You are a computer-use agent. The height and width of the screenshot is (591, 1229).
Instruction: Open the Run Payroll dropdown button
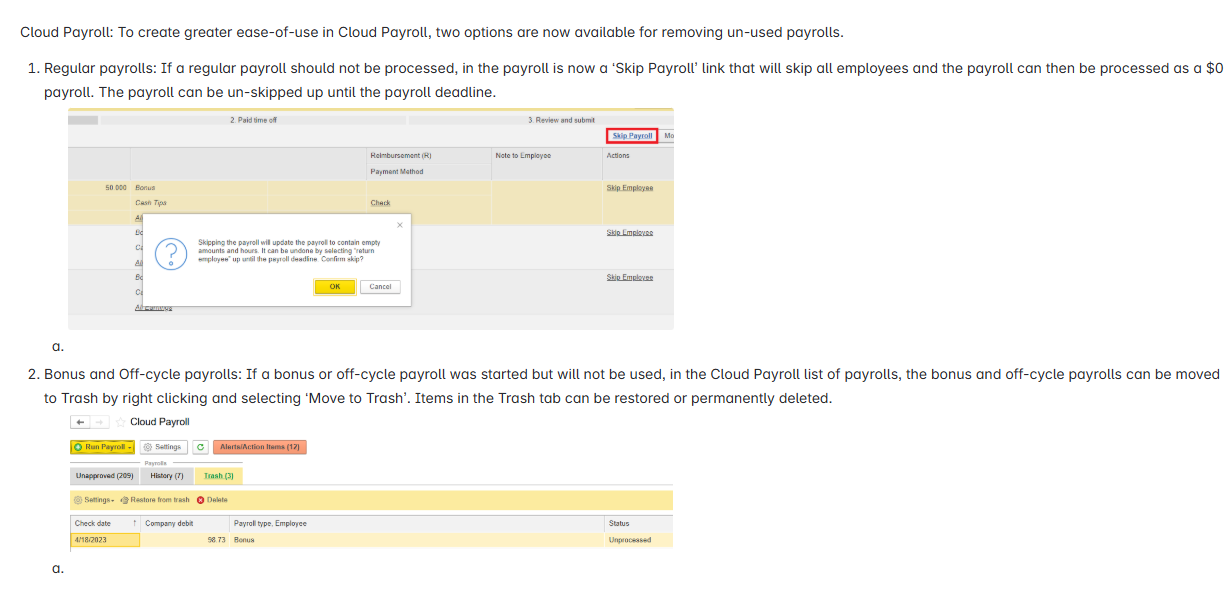click(x=102, y=447)
